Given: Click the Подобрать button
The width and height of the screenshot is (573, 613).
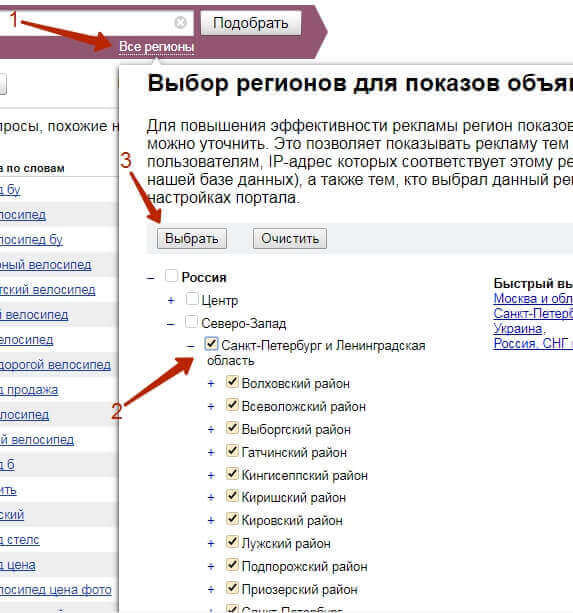Looking at the screenshot, I should point(251,23).
